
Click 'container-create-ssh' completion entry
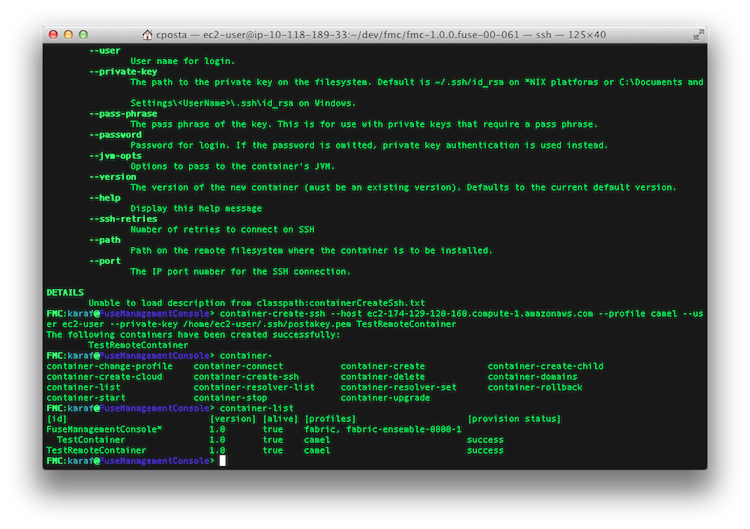(x=246, y=377)
